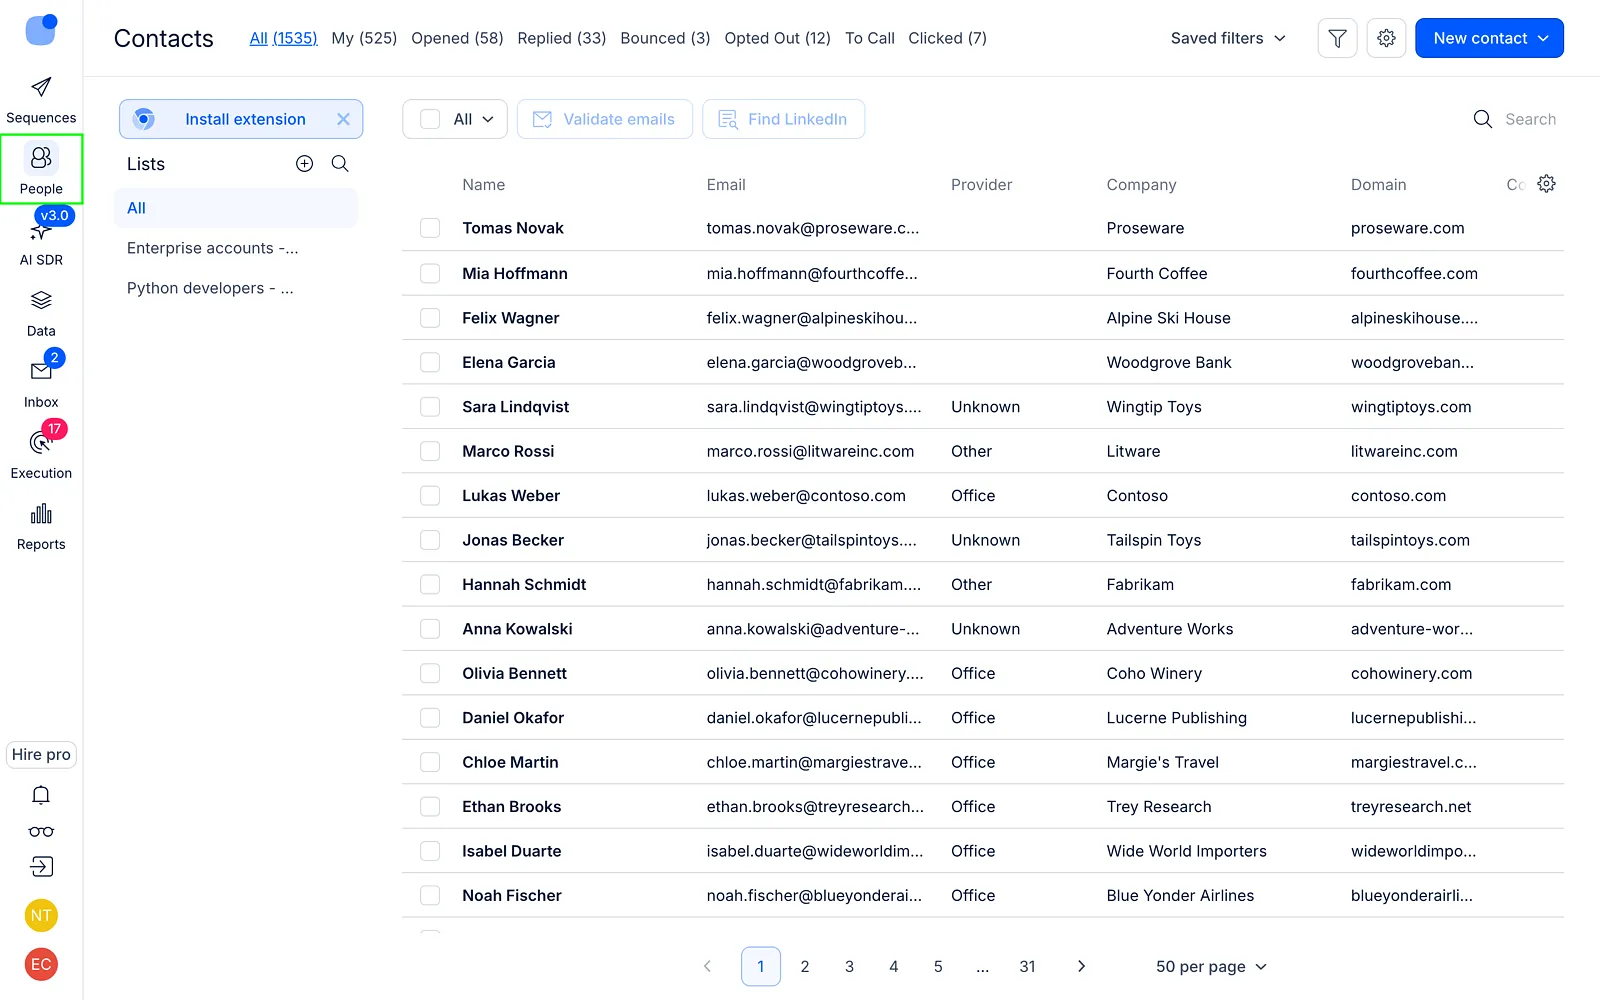This screenshot has width=1600, height=1000.
Task: Expand the New contact dropdown arrow
Action: 1543,38
